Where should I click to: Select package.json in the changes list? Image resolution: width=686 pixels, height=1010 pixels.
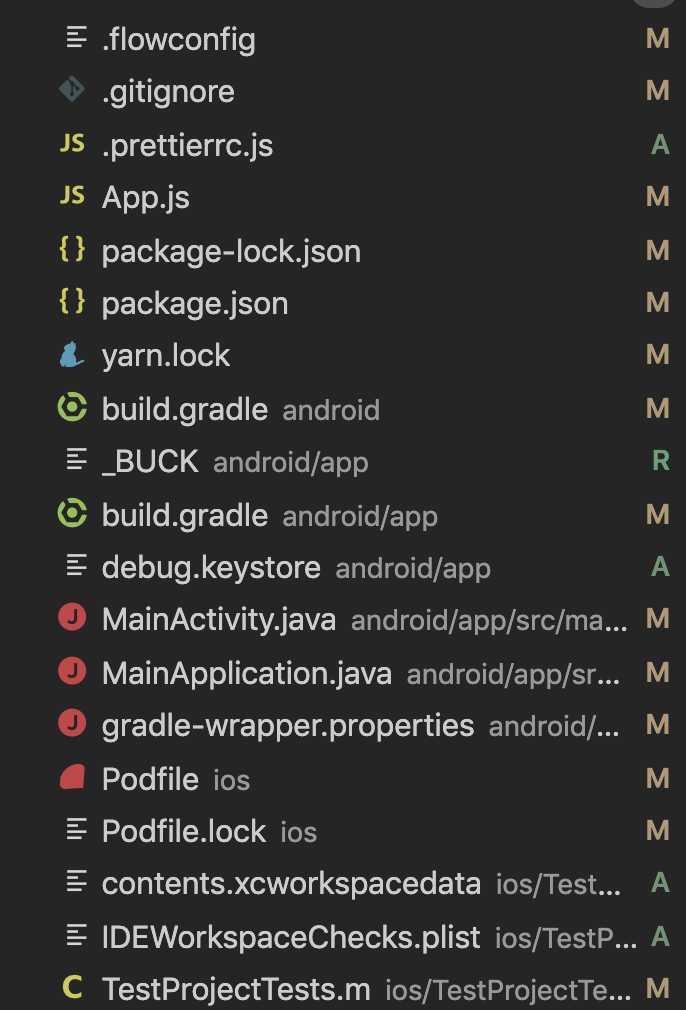[195, 303]
